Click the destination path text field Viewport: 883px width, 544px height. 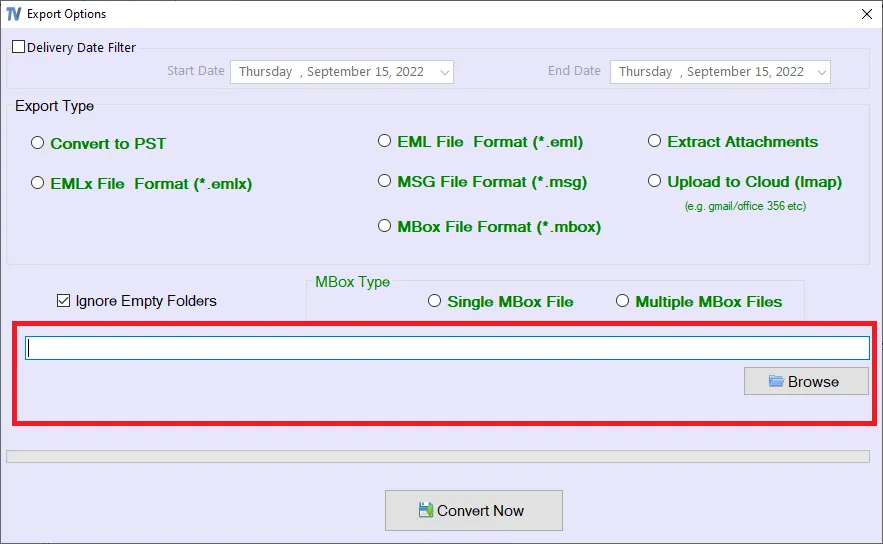[446, 348]
